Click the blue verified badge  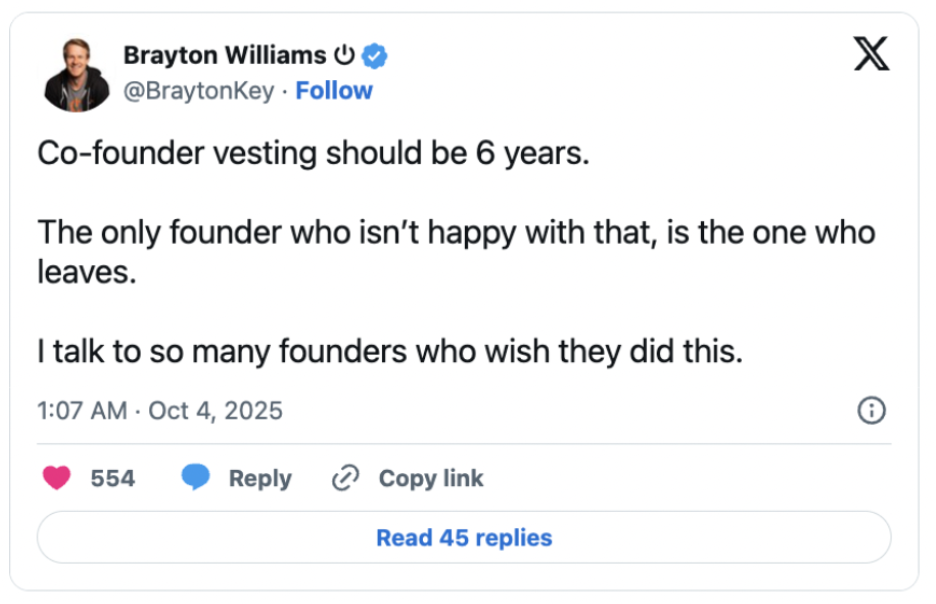click(375, 56)
